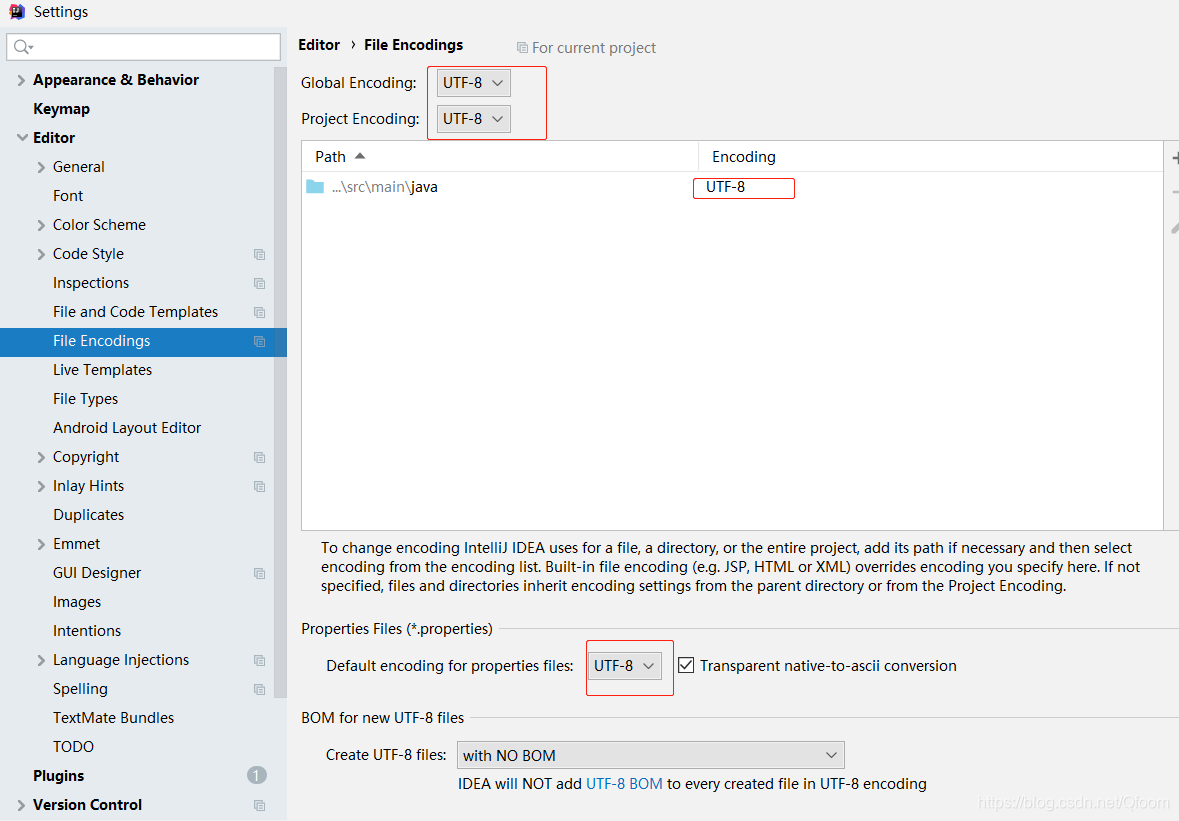
Task: Open the Global Encoding dropdown
Action: tap(474, 83)
